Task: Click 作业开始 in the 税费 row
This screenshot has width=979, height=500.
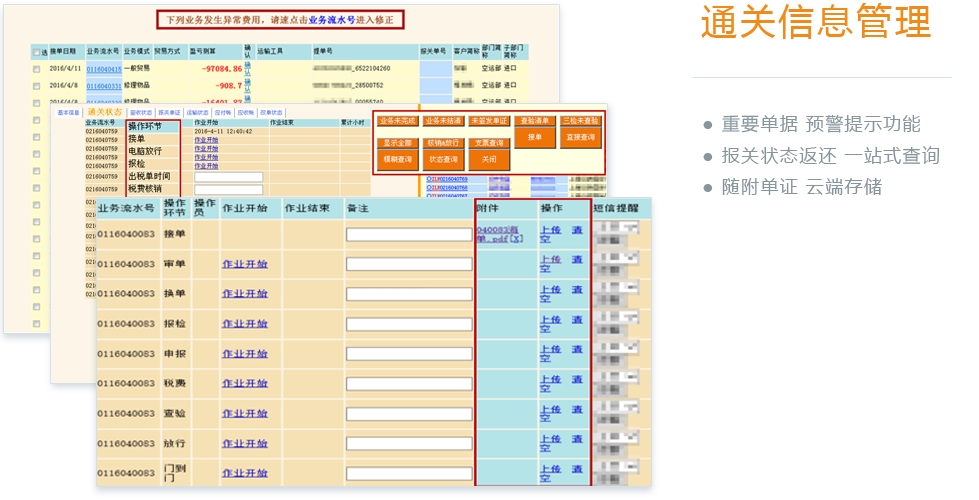Action: coord(245,384)
